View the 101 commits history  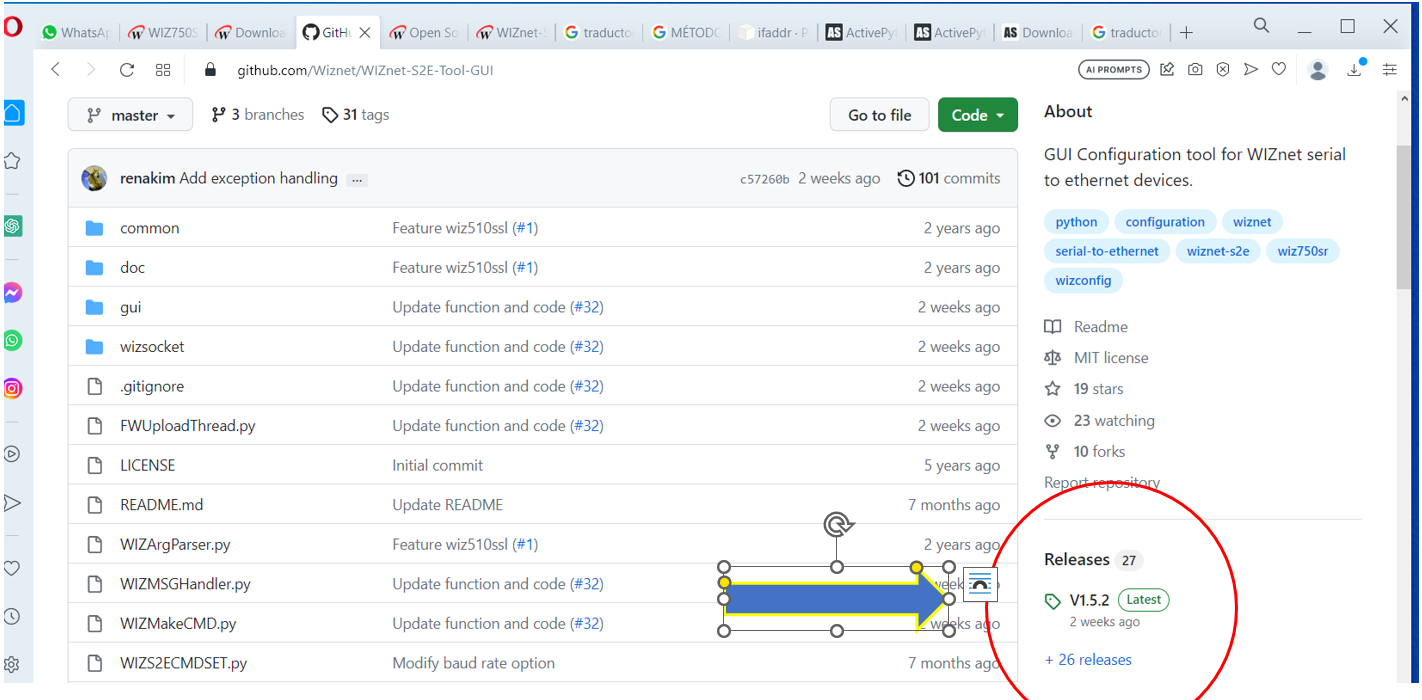point(949,178)
